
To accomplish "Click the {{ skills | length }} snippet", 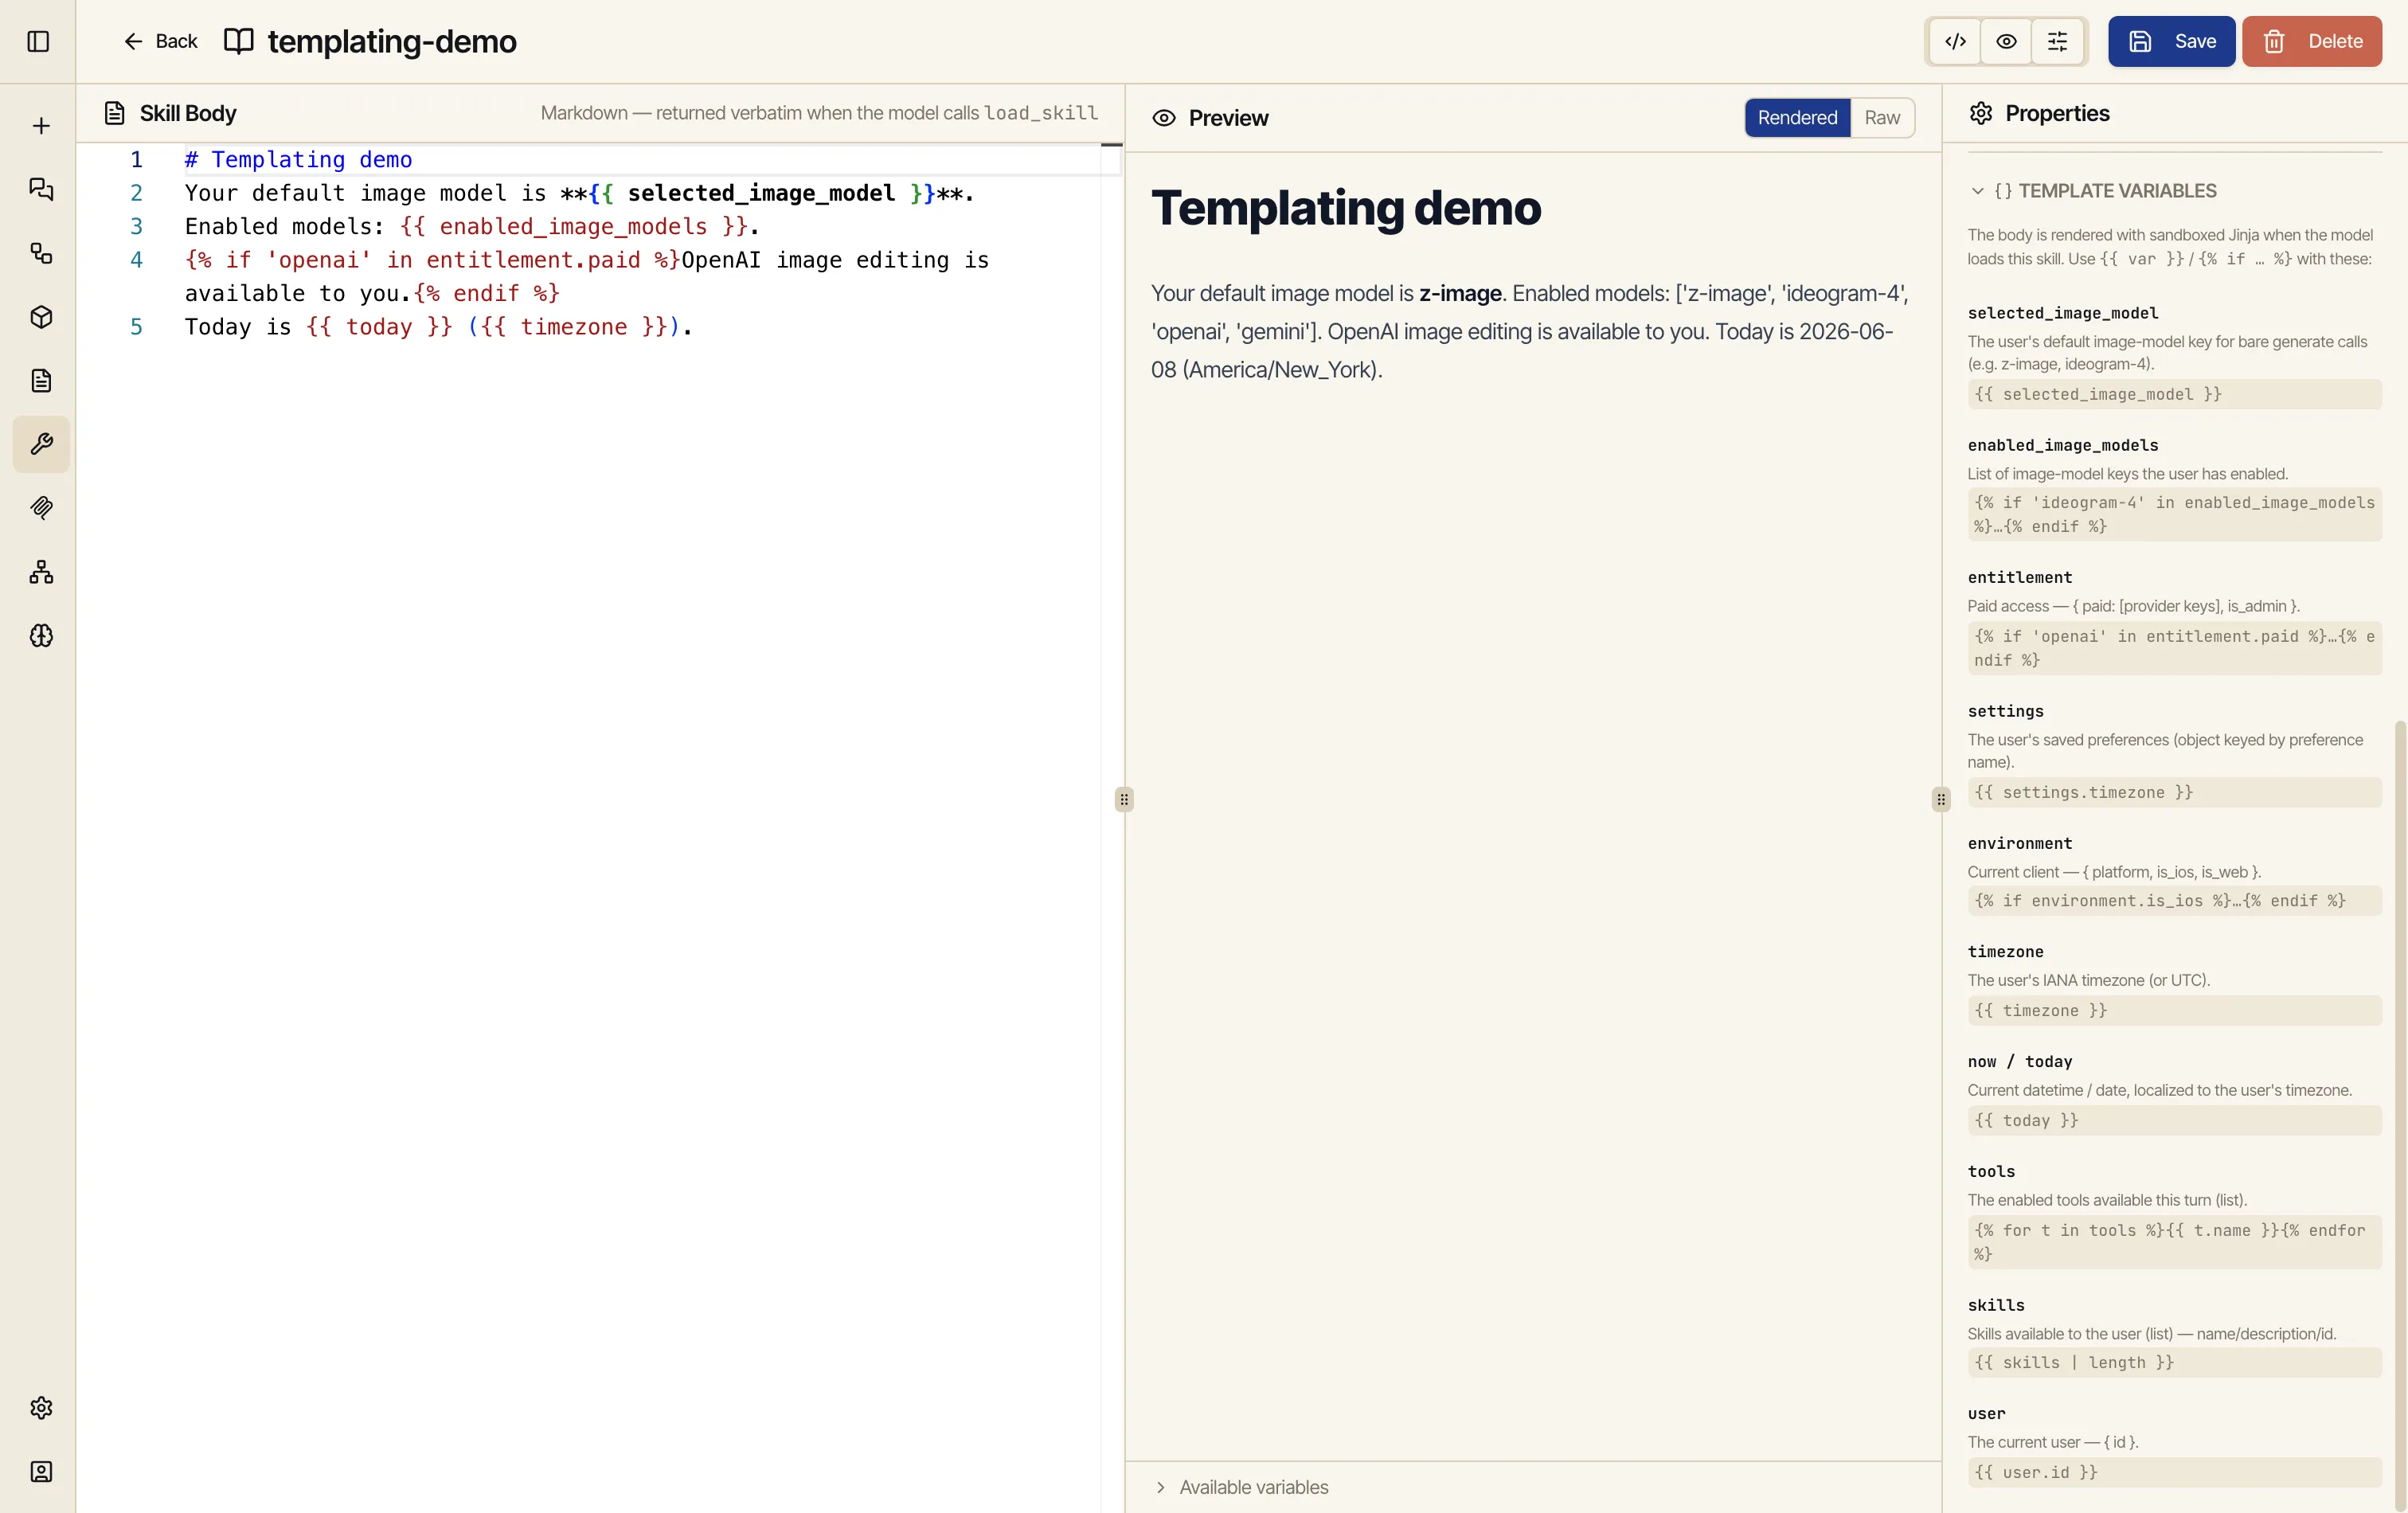I will (x=2174, y=1362).
